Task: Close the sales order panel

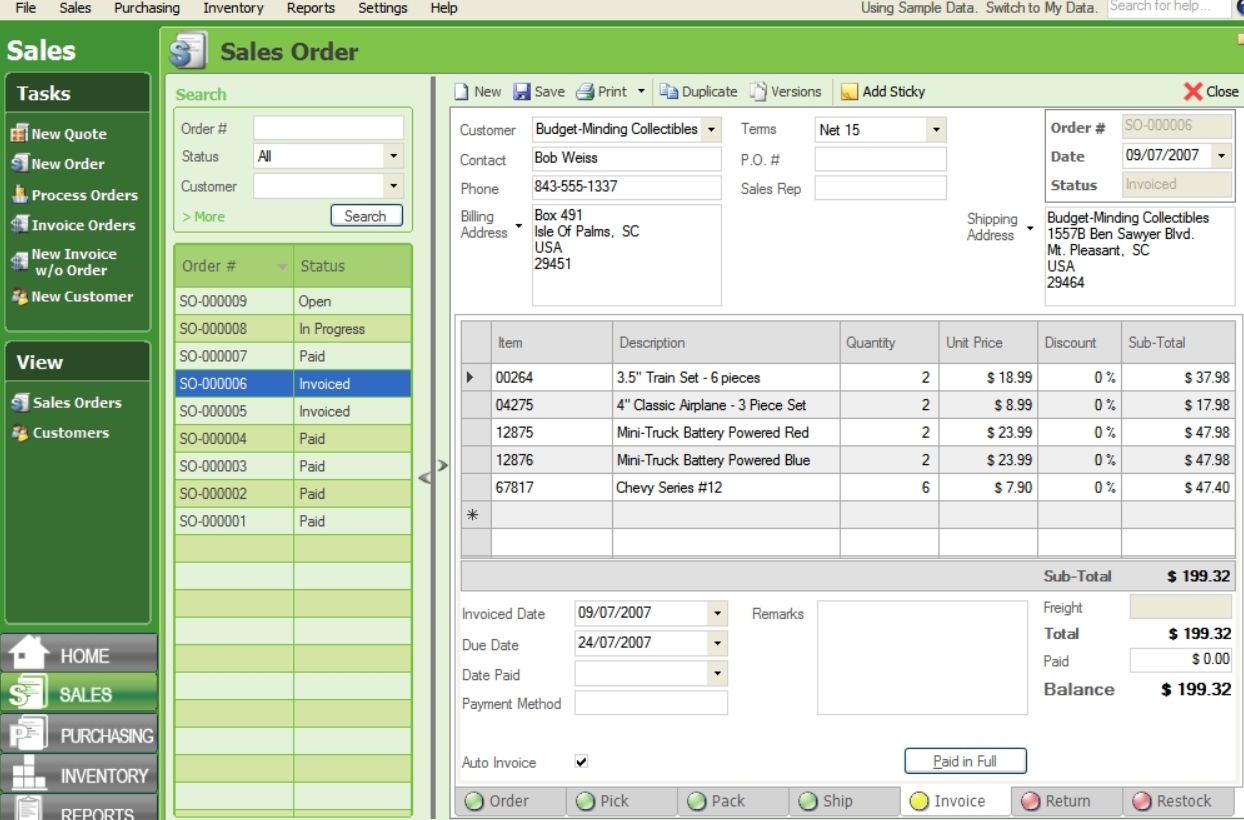Action: 1211,91
